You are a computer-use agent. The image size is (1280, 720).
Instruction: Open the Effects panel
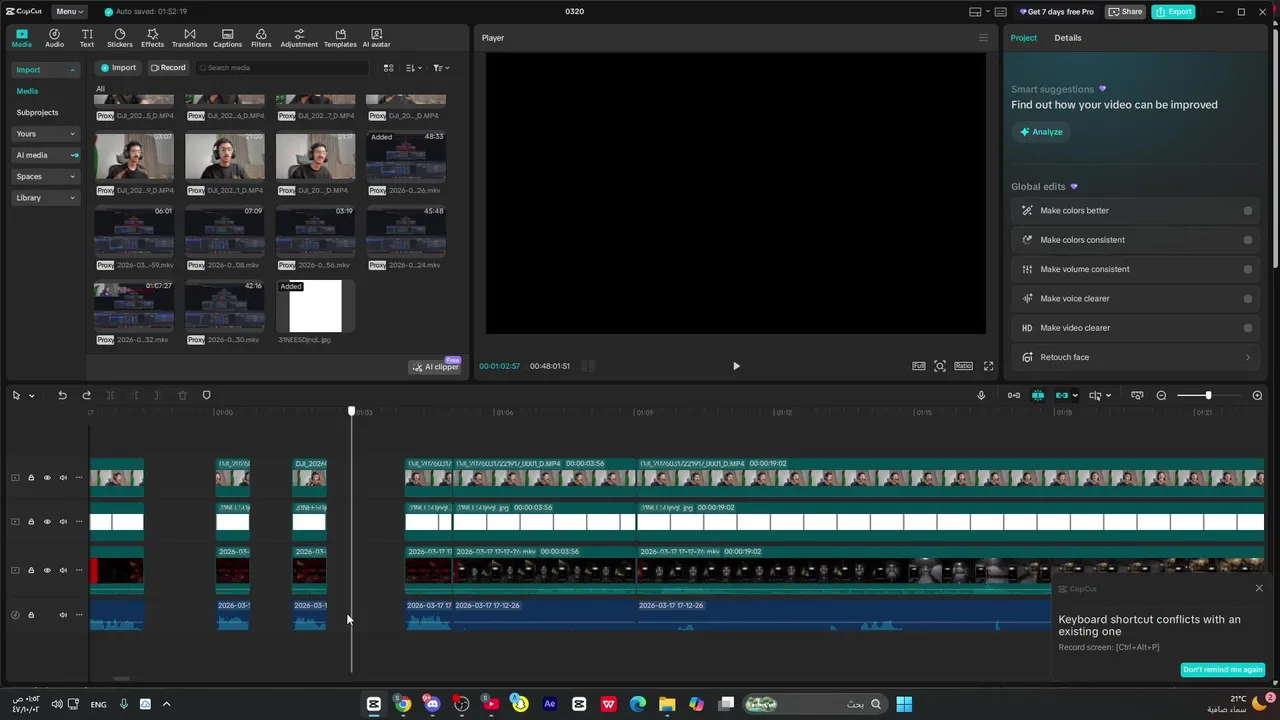click(x=152, y=38)
